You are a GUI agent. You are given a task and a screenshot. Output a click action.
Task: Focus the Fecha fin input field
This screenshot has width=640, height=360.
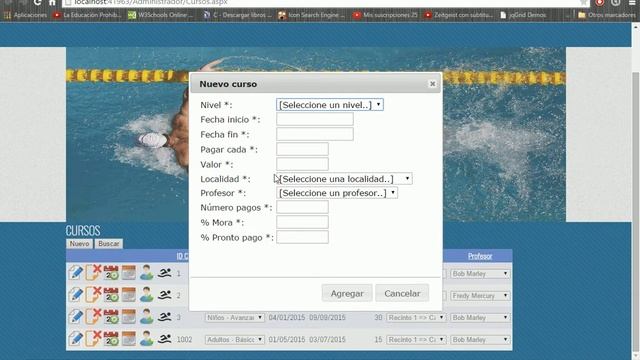pyautogui.click(x=315, y=134)
